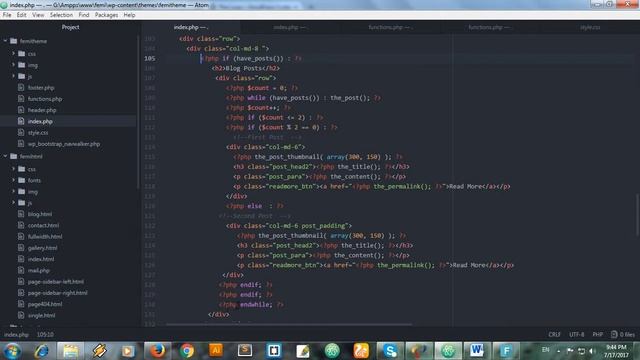Collapse the femitheme project folder
This screenshot has width=640, height=360.
coord(5,41)
